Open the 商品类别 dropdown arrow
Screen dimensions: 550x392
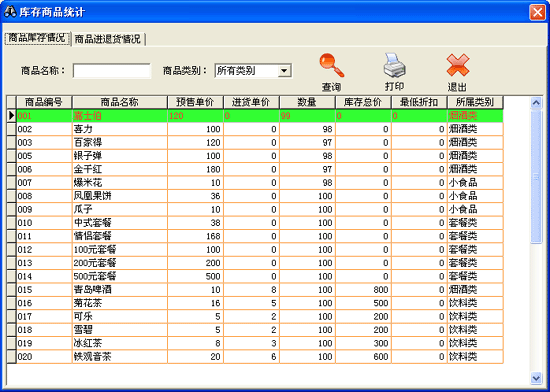pos(284,71)
